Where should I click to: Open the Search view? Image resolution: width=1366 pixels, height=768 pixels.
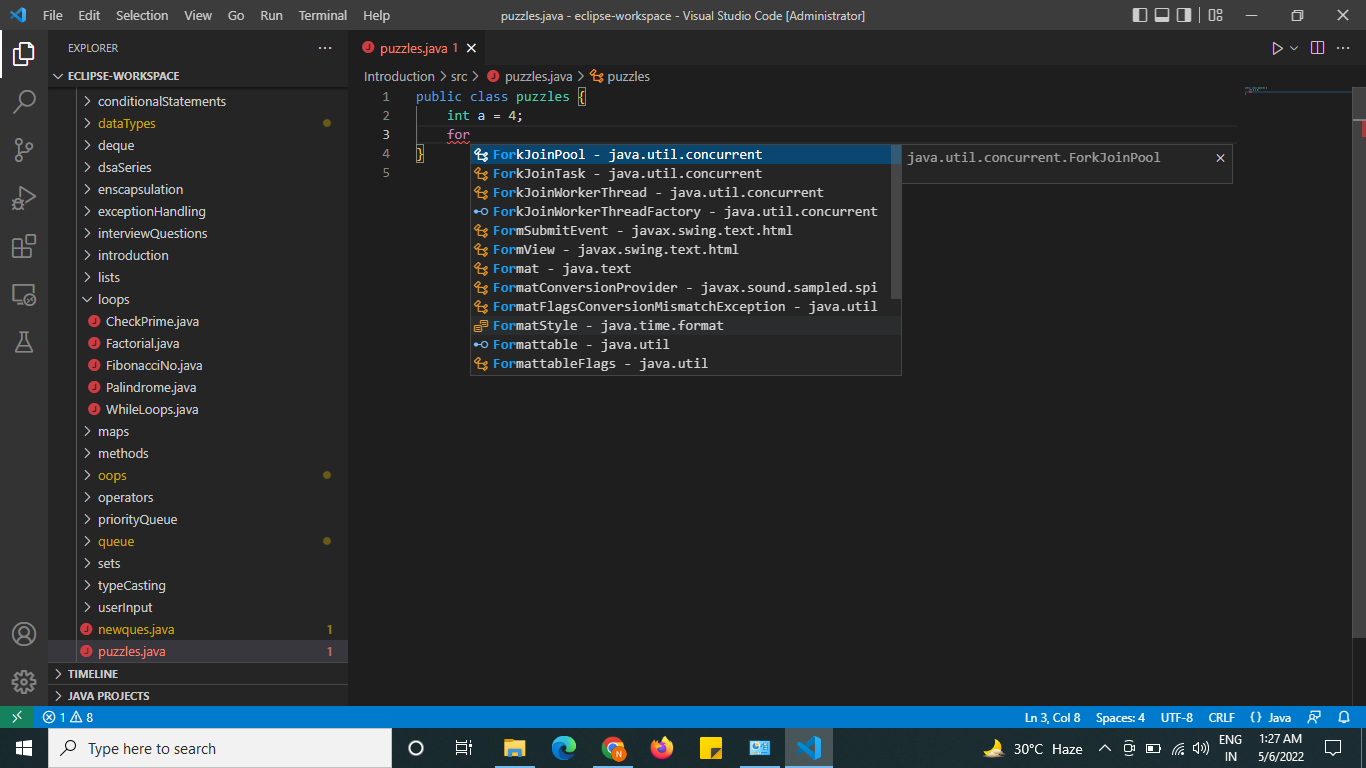25,101
